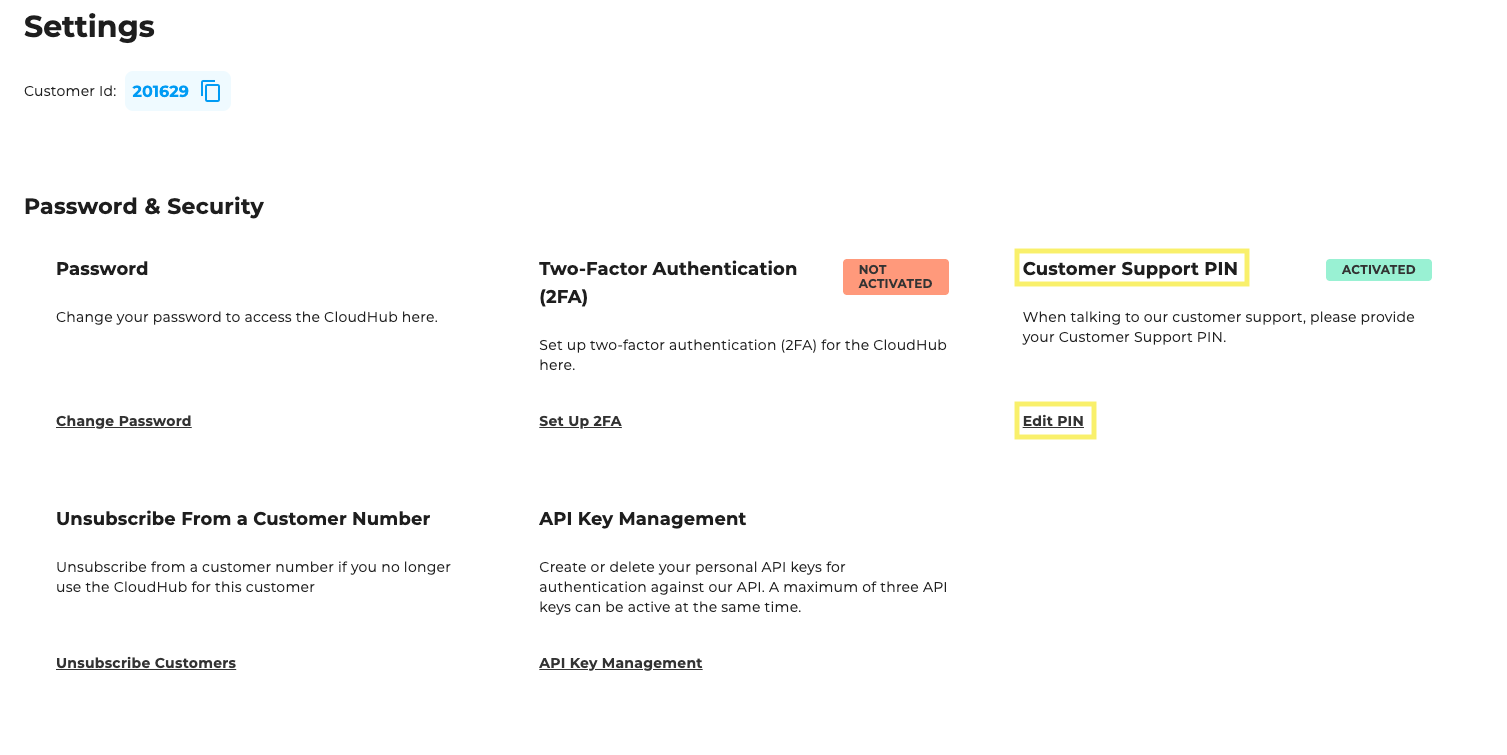This screenshot has width=1507, height=755.
Task: Select the Password & Security heading
Action: [x=143, y=206]
